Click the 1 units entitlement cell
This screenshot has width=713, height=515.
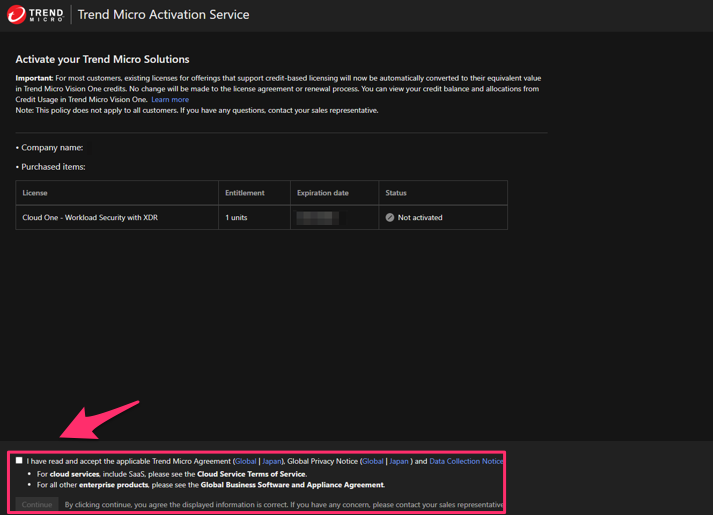(x=236, y=217)
